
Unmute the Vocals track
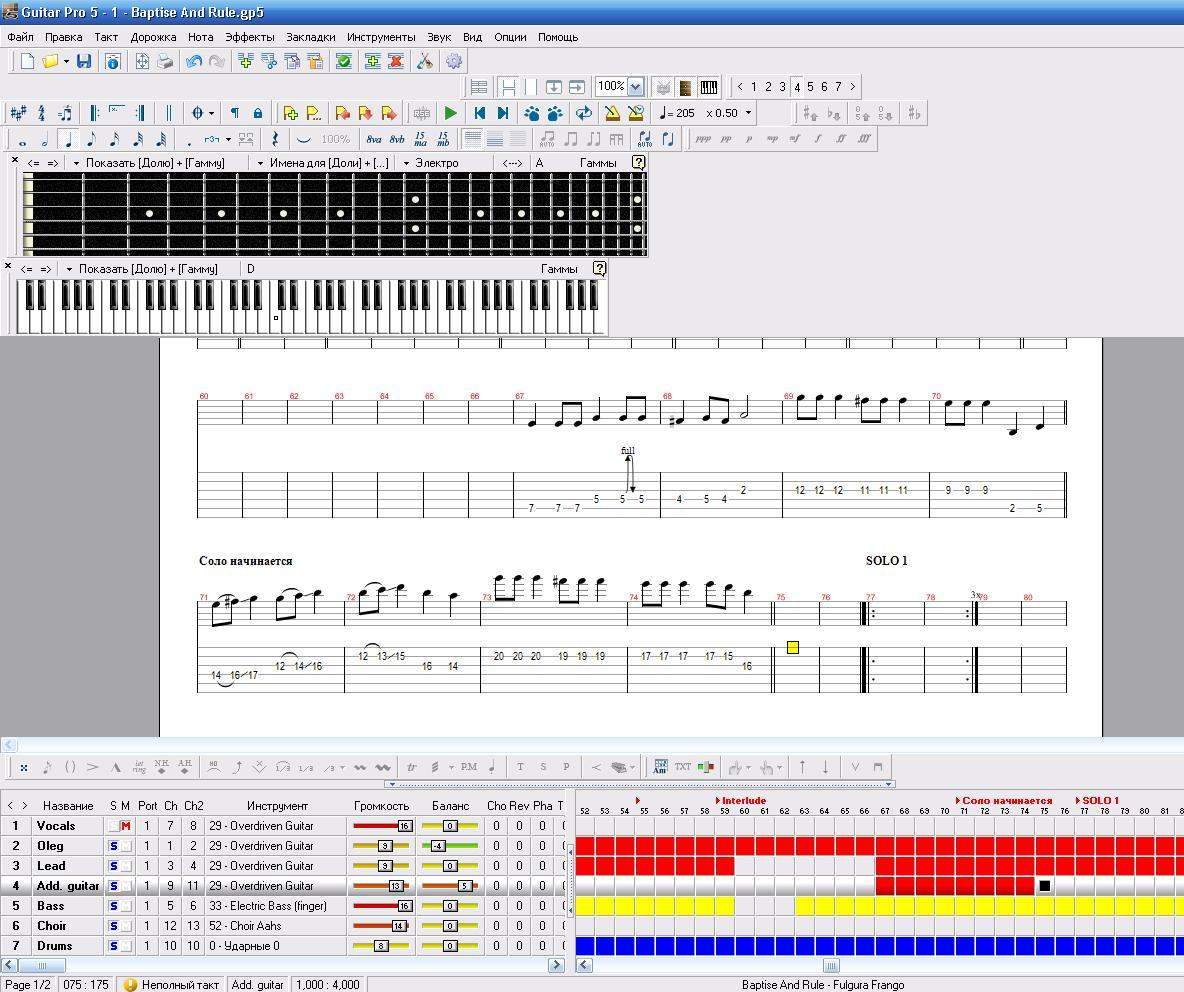[x=125, y=826]
